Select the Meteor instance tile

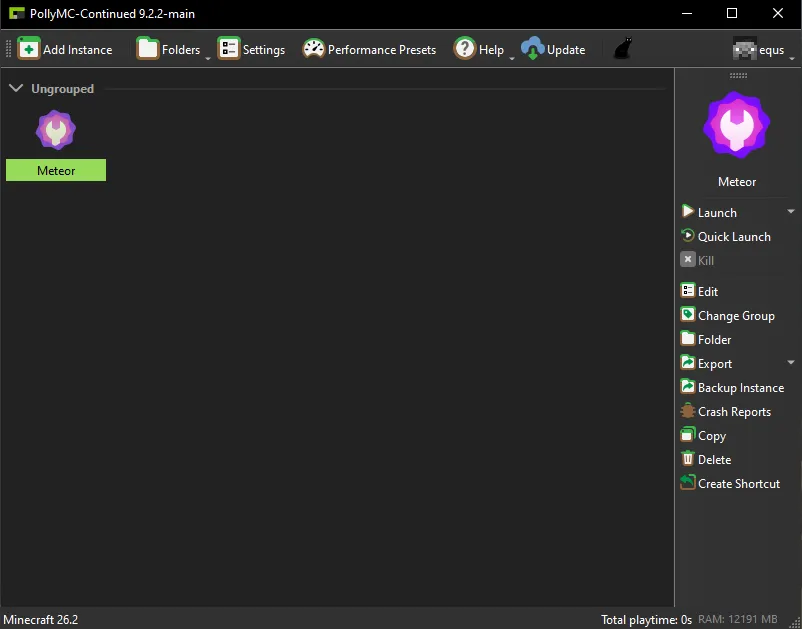pyautogui.click(x=56, y=146)
